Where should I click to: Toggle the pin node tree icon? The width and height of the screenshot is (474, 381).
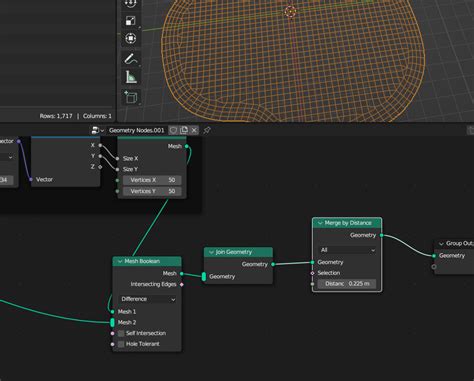click(207, 130)
